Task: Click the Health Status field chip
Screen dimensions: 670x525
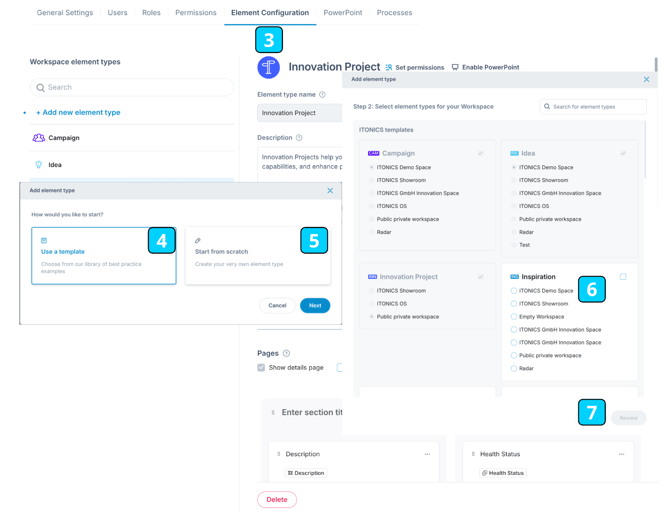Action: coord(503,473)
